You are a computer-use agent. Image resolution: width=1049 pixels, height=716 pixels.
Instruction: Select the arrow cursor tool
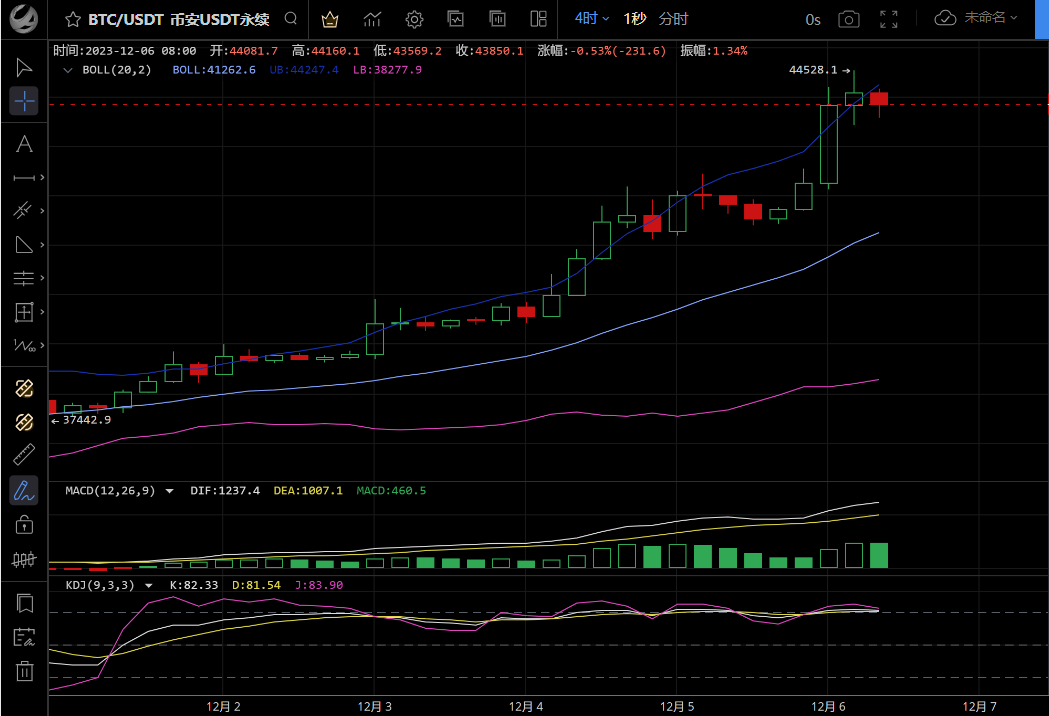point(24,68)
